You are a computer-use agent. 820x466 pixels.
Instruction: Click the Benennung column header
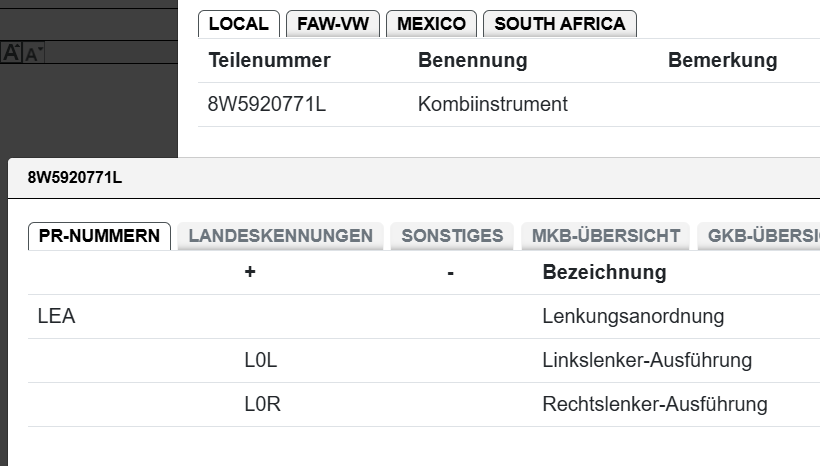pyautogui.click(x=472, y=61)
